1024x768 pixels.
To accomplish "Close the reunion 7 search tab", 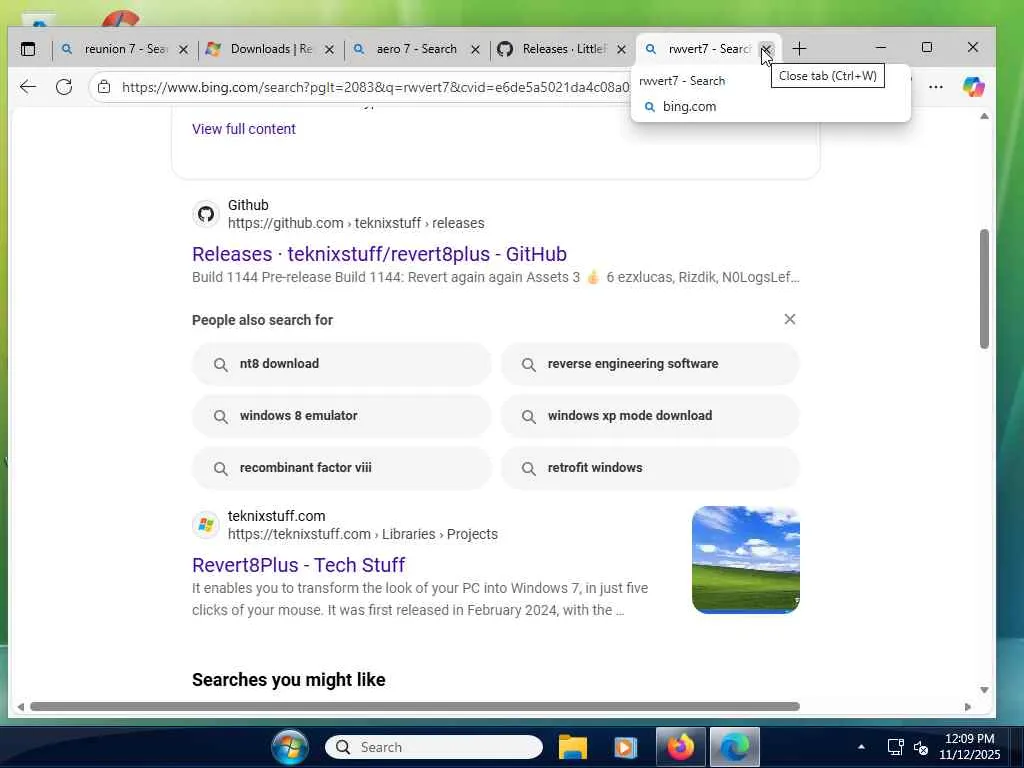I will [x=184, y=49].
